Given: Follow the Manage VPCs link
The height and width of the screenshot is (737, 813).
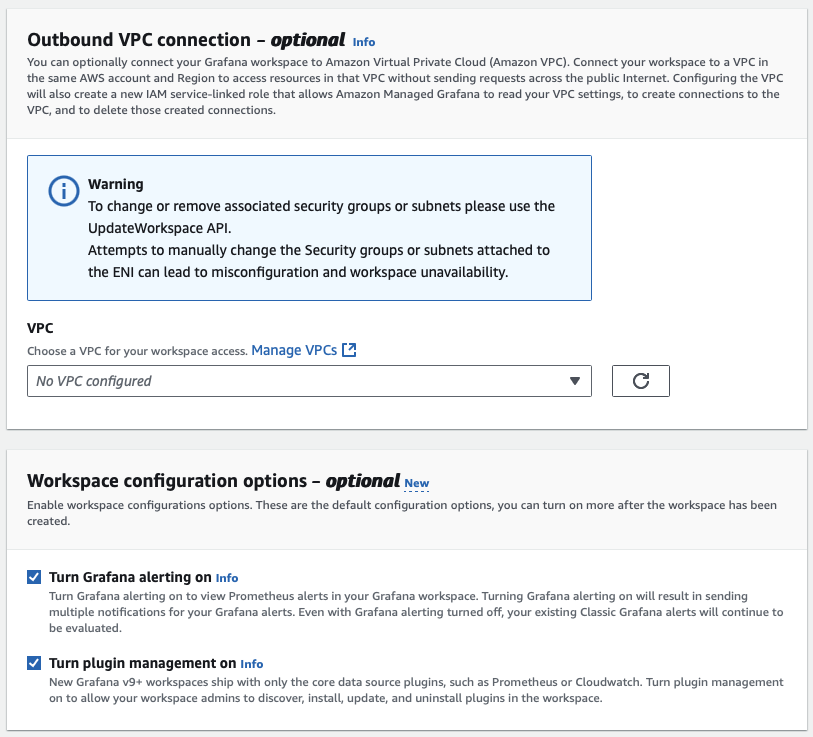Looking at the screenshot, I should (x=294, y=350).
